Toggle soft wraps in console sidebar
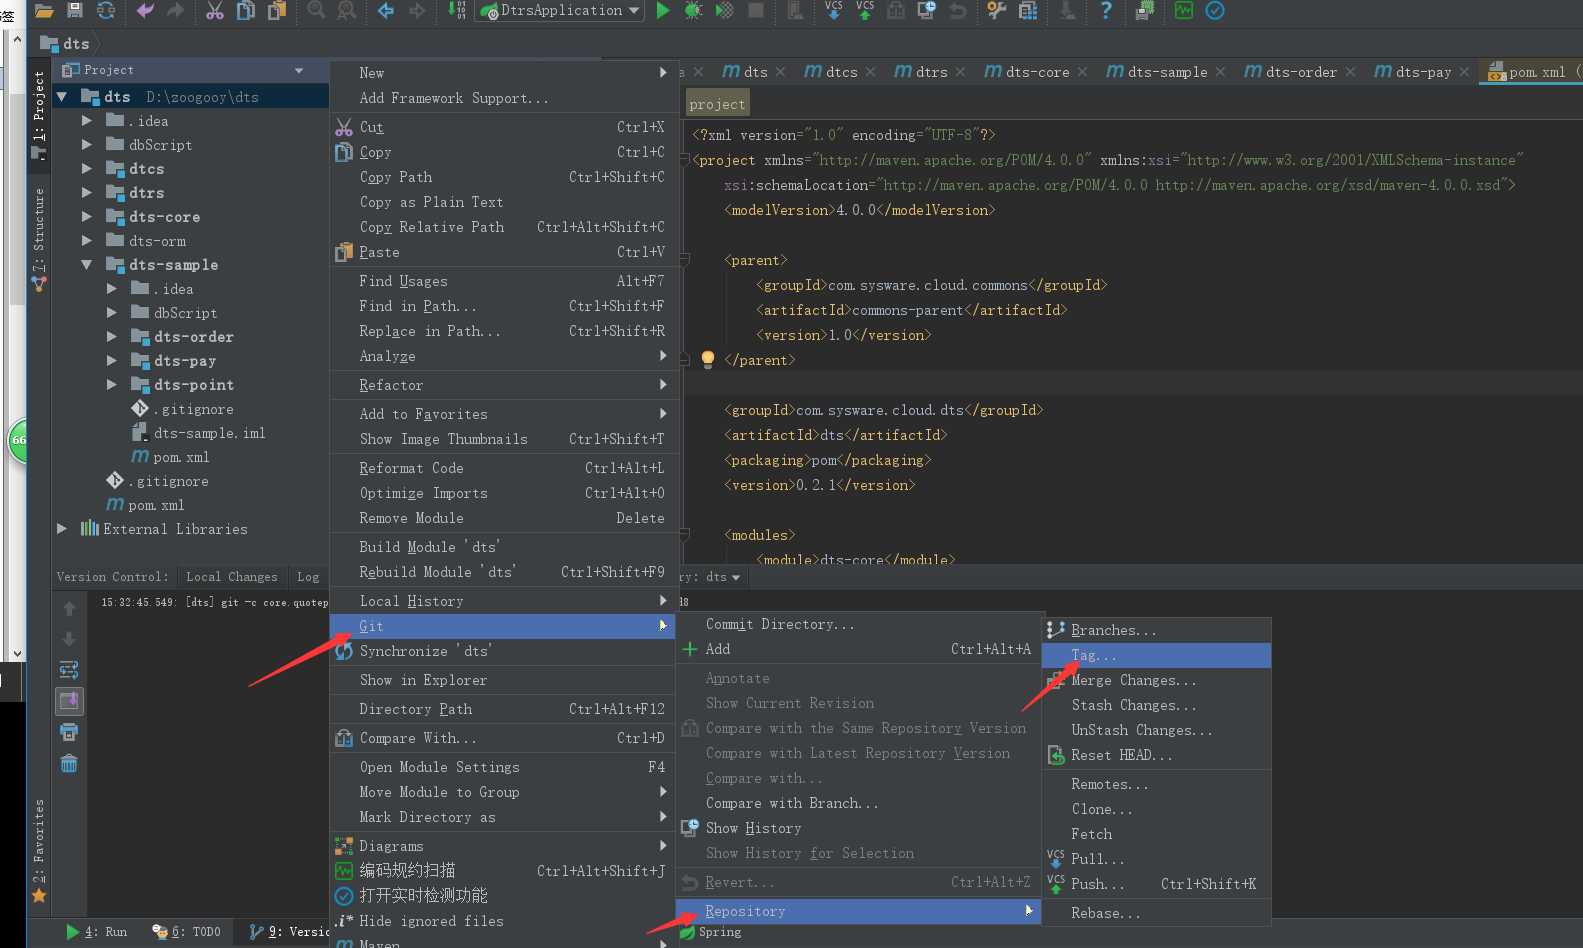This screenshot has width=1583, height=948. pos(69,670)
